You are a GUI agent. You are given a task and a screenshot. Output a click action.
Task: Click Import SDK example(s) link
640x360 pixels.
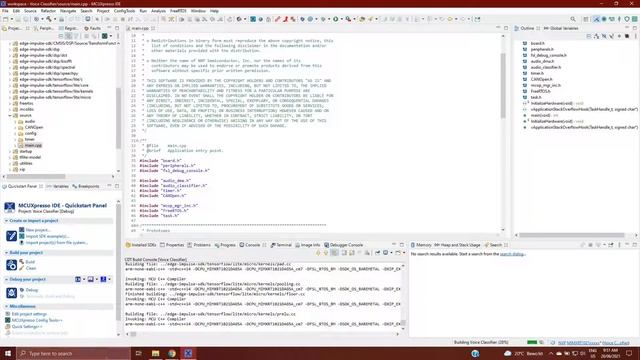click(x=47, y=236)
